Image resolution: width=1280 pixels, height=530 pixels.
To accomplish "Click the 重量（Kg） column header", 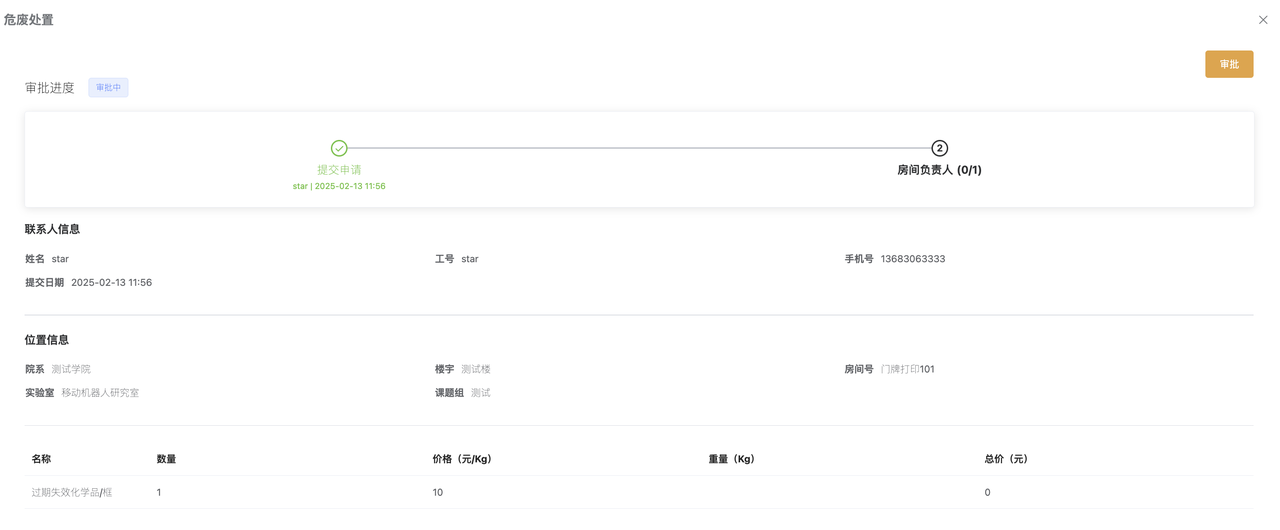I will tap(731, 459).
